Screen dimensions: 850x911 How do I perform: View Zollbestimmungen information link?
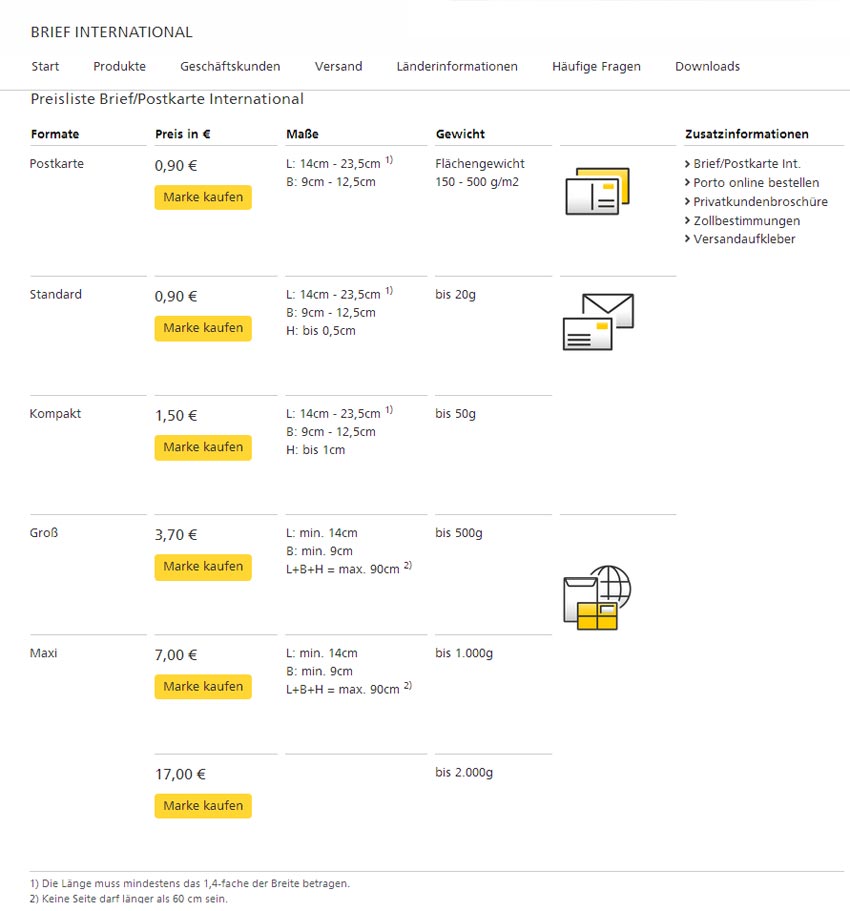pos(747,221)
